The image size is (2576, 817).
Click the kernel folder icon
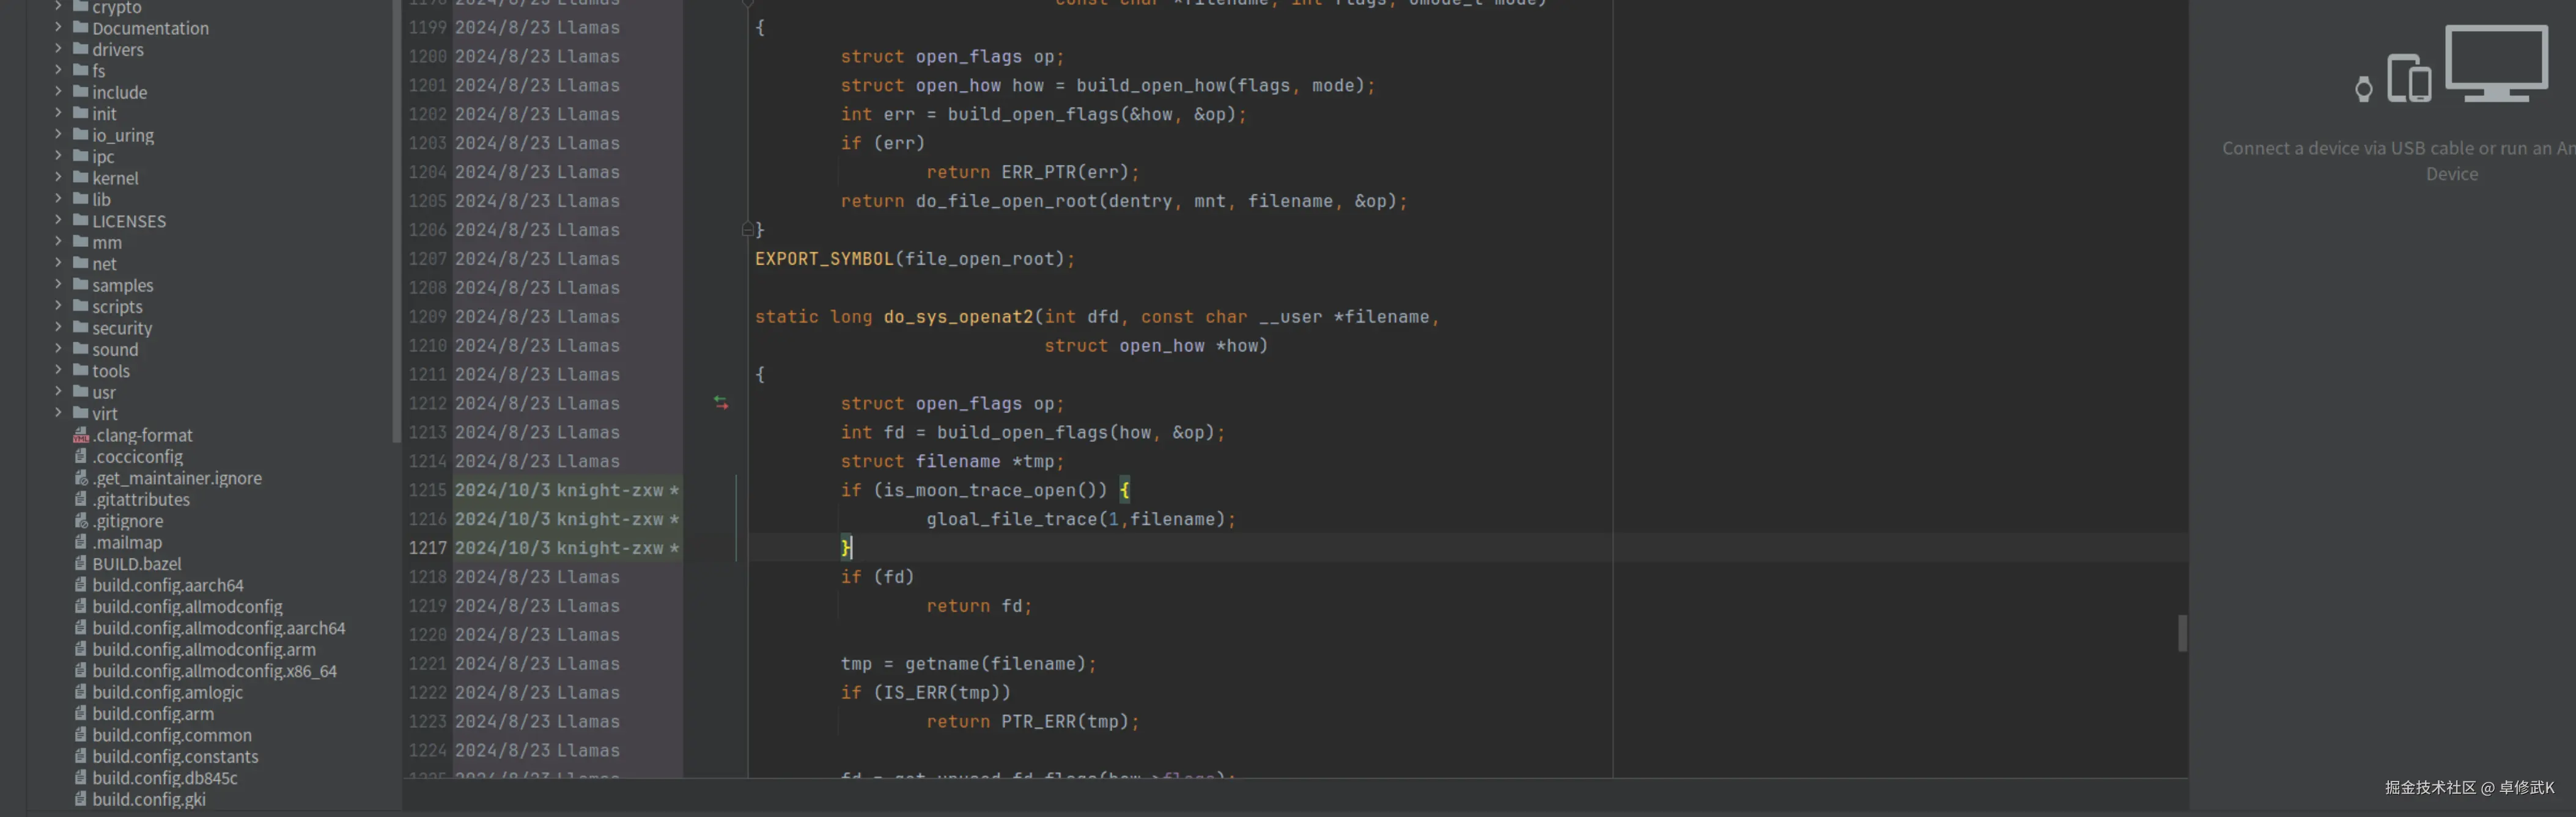[x=81, y=178]
